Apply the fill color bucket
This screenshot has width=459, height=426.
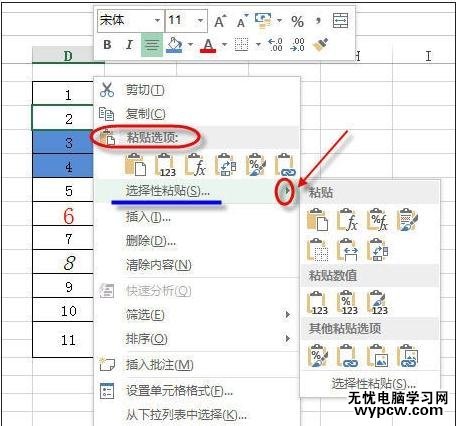coord(174,45)
